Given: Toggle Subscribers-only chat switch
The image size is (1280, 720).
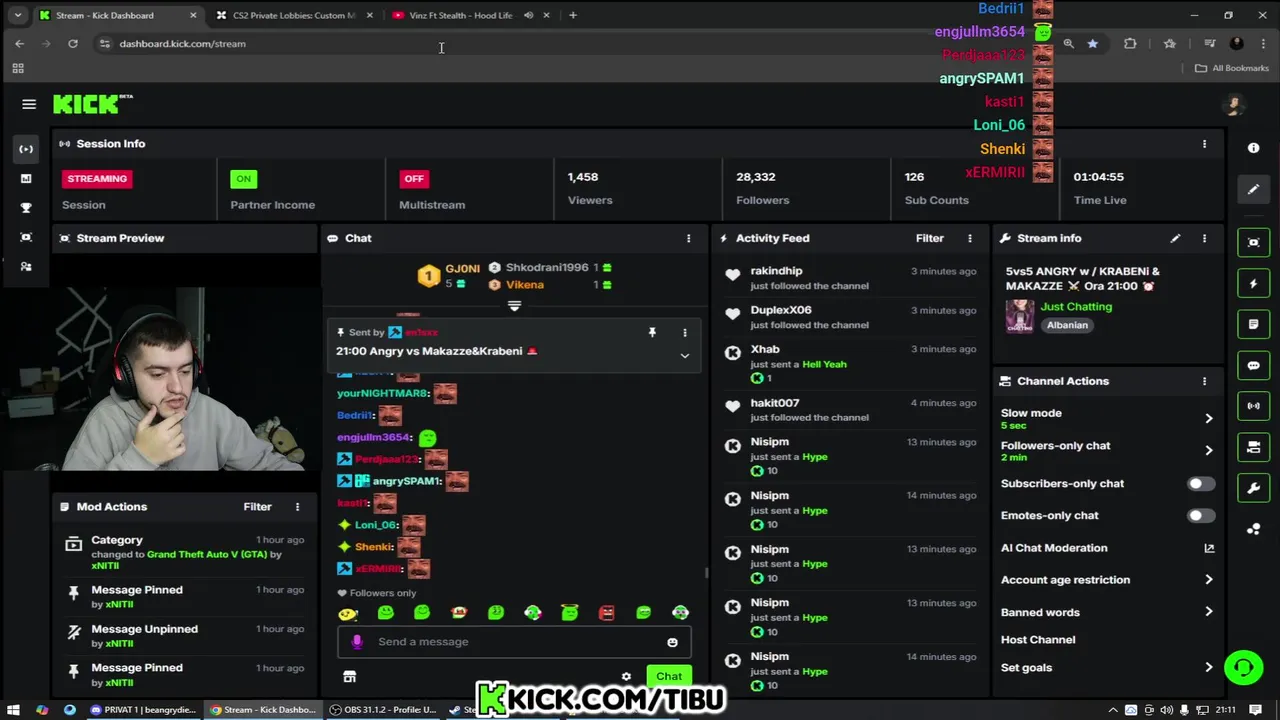Looking at the screenshot, I should pos(1201,484).
